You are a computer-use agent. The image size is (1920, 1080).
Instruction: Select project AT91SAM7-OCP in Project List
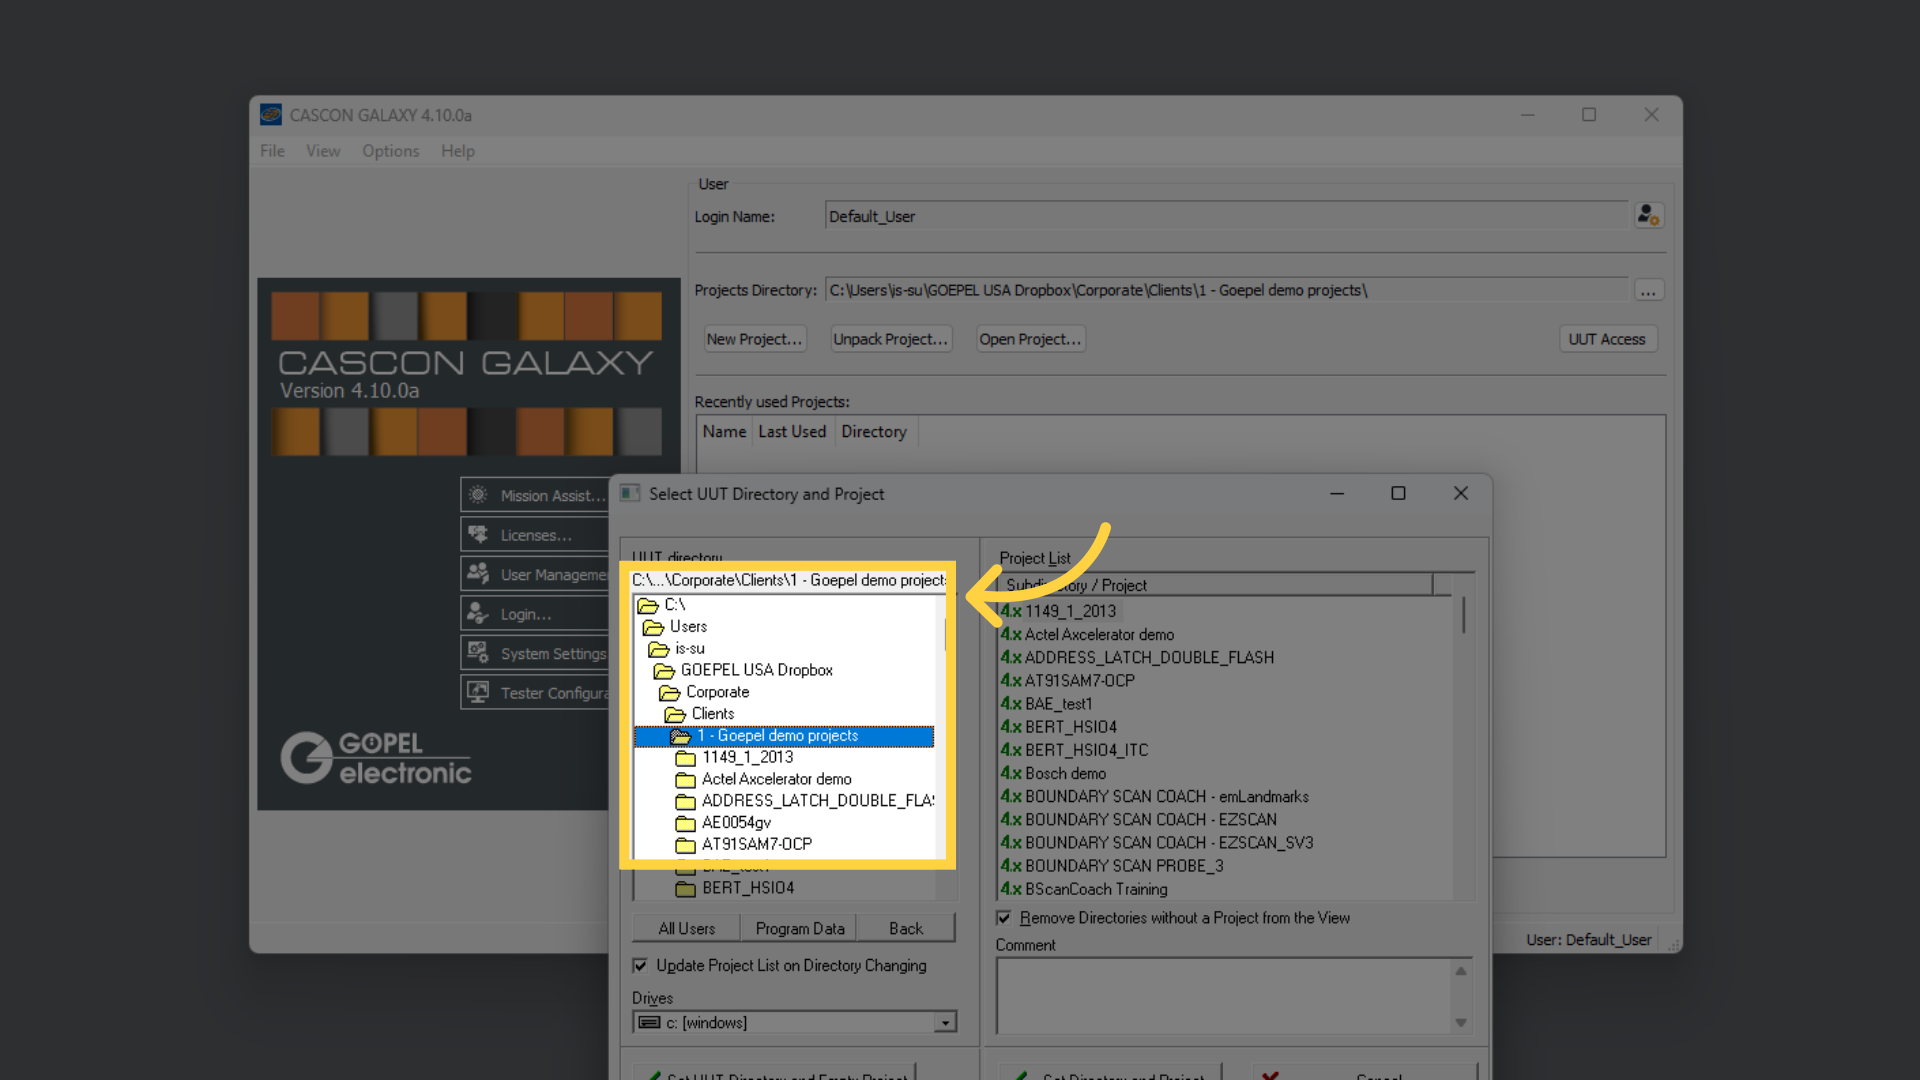coord(1079,680)
